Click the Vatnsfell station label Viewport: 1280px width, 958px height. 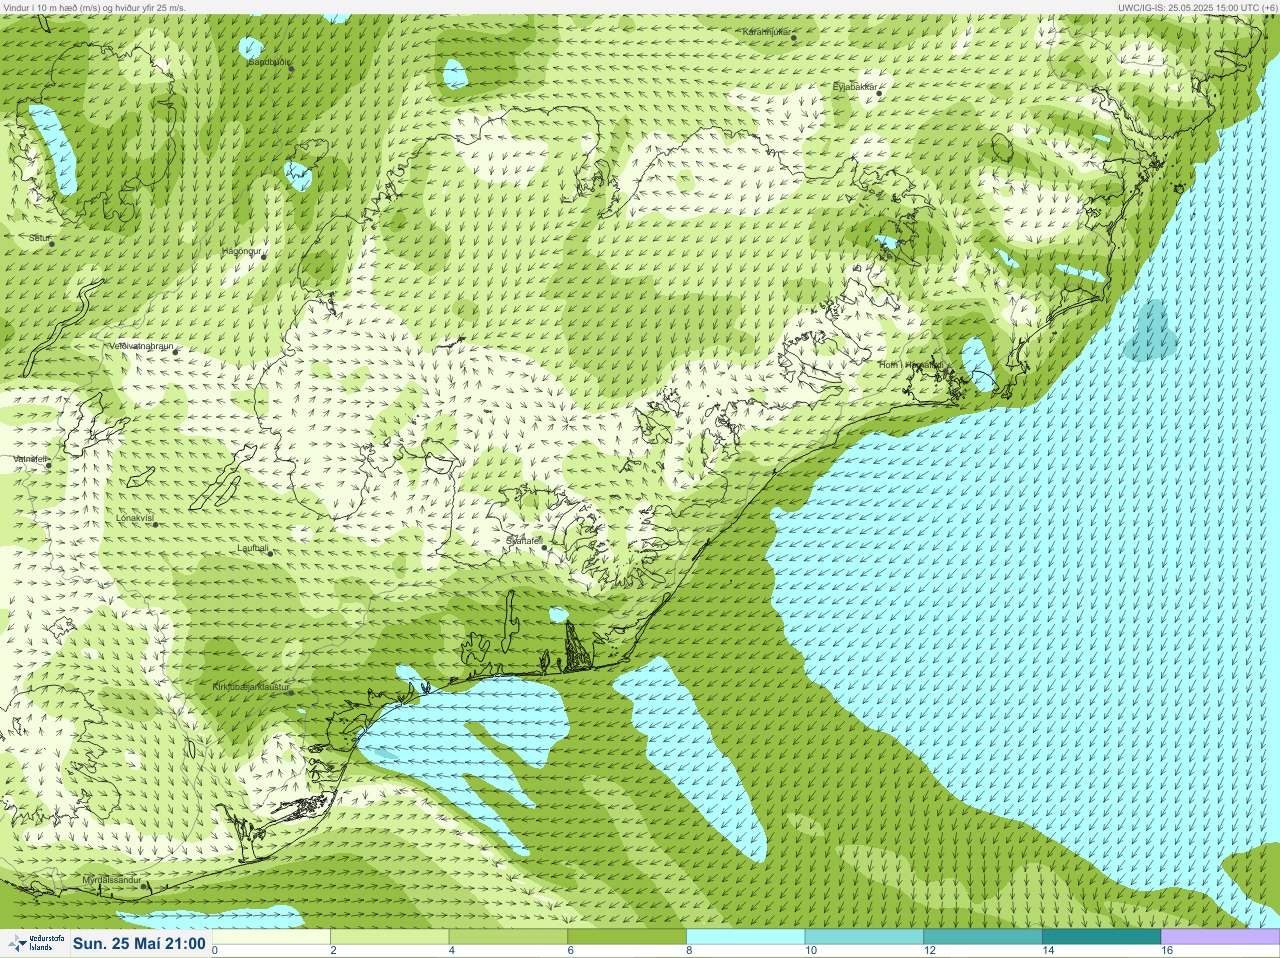coord(29,459)
